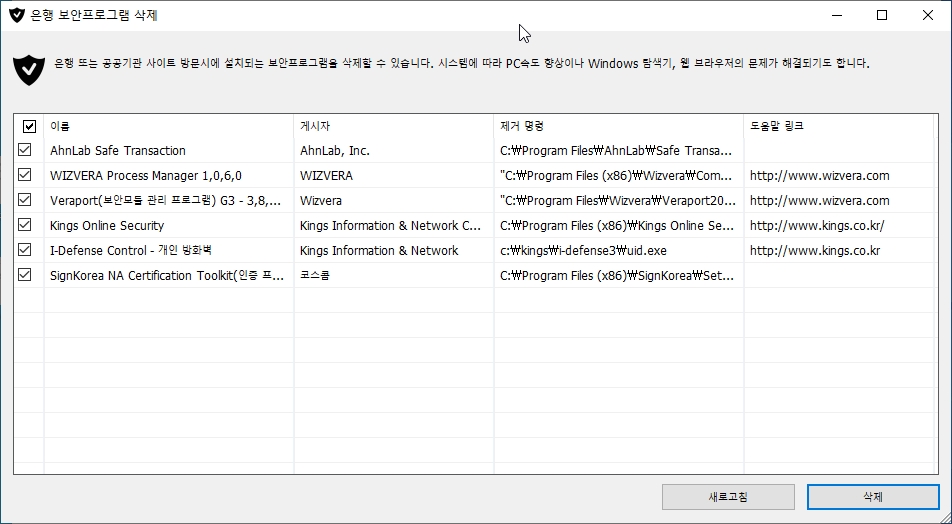This screenshot has width=952, height=524.
Task: Click publisher cell AhnLab, Inc.
Action: pyautogui.click(x=335, y=151)
